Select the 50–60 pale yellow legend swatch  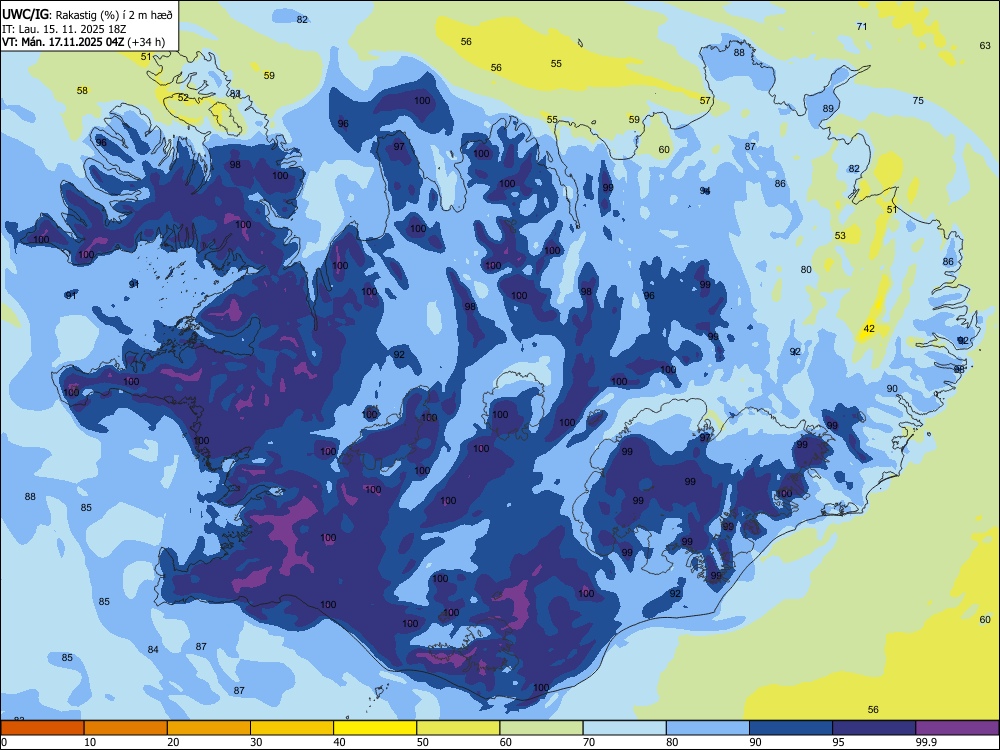pyautogui.click(x=458, y=728)
